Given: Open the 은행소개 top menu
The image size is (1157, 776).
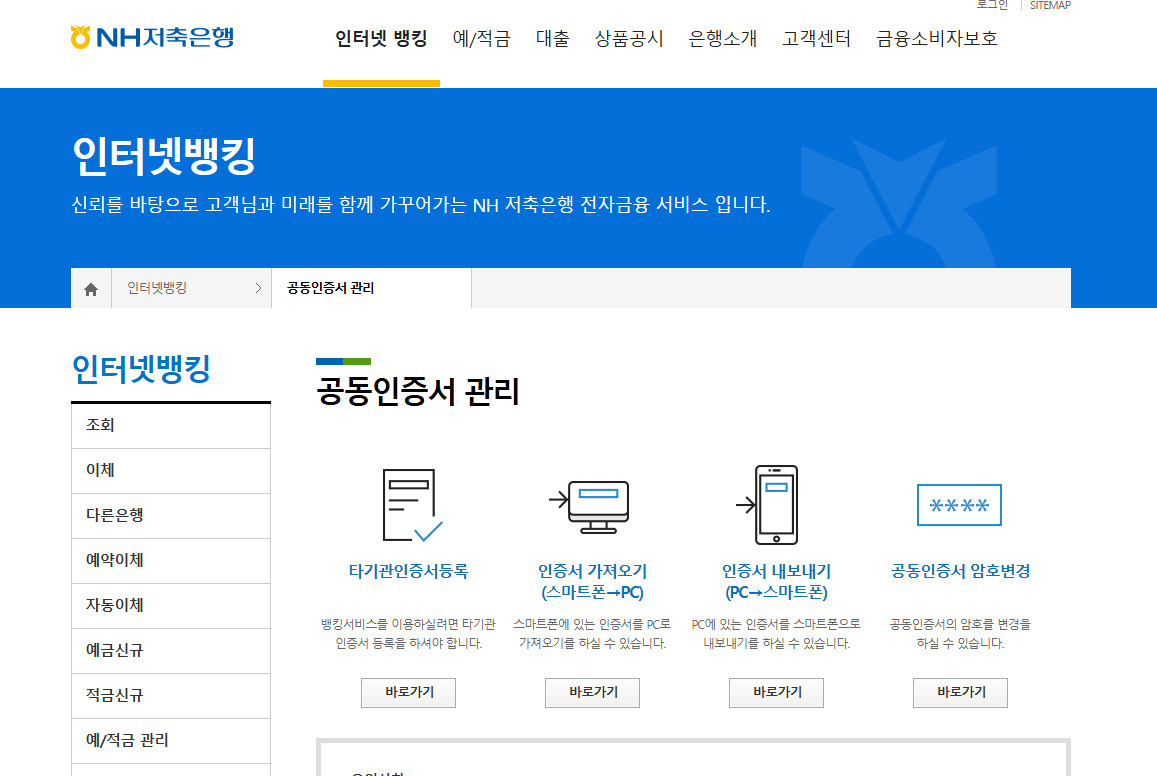Looking at the screenshot, I should point(723,38).
